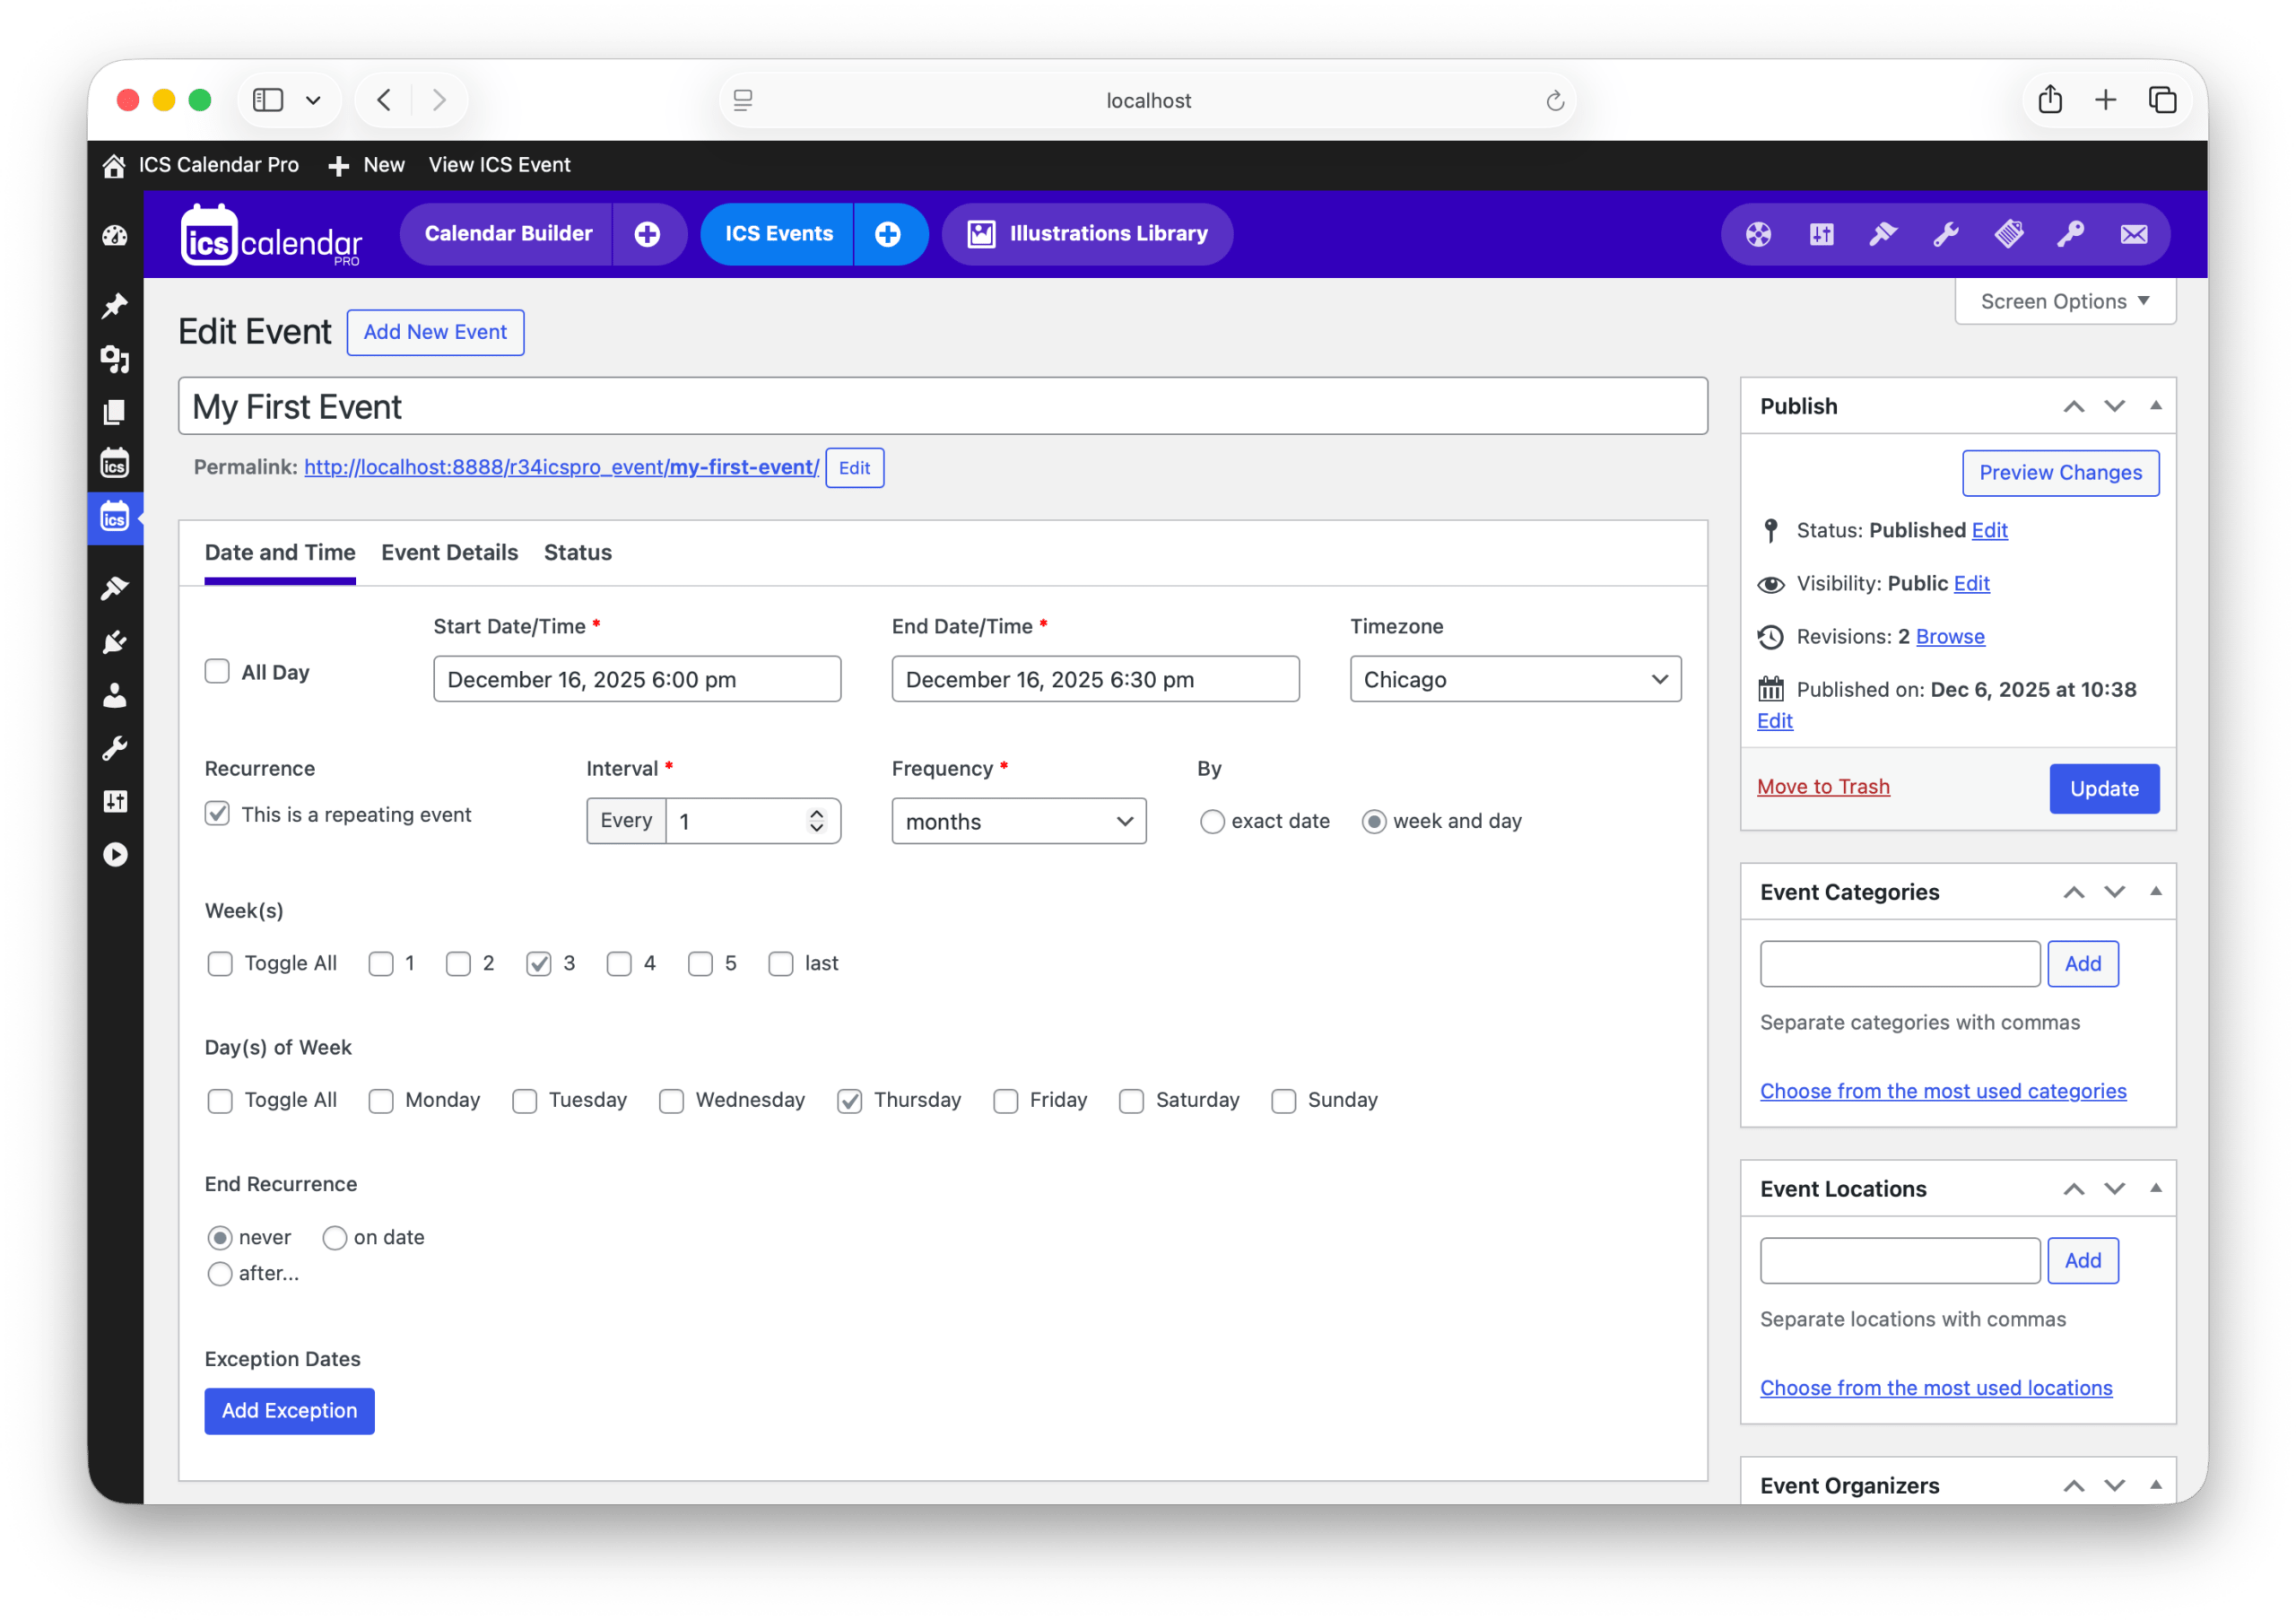The image size is (2296, 1620).
Task: Open the Timezone dropdown showing Chicago
Action: 1514,679
